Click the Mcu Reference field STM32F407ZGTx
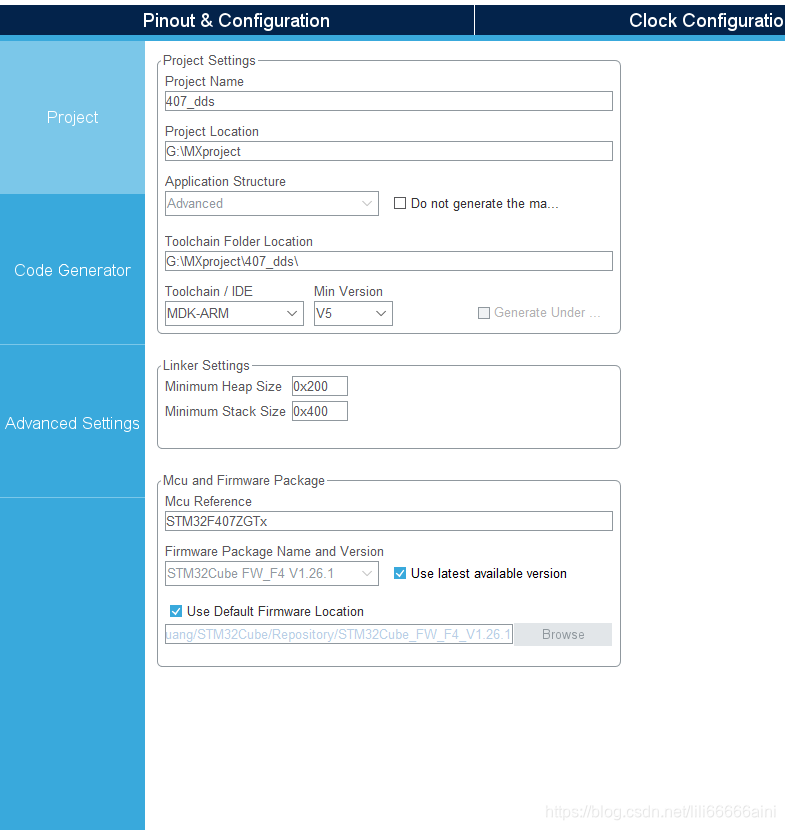The height and width of the screenshot is (830, 785). click(389, 521)
